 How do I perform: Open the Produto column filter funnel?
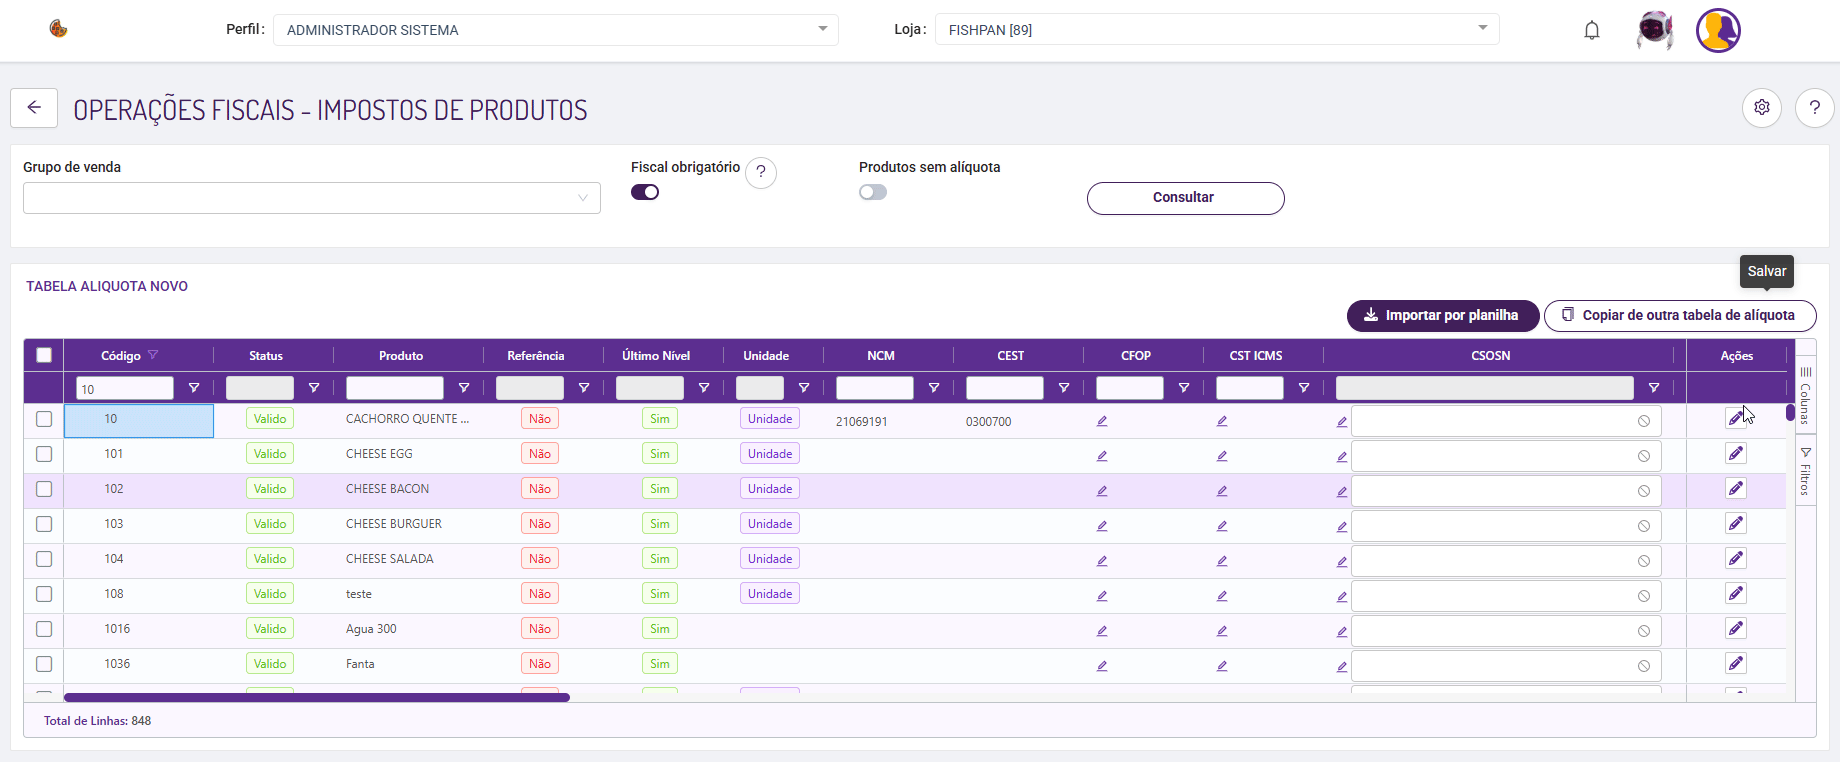[464, 388]
